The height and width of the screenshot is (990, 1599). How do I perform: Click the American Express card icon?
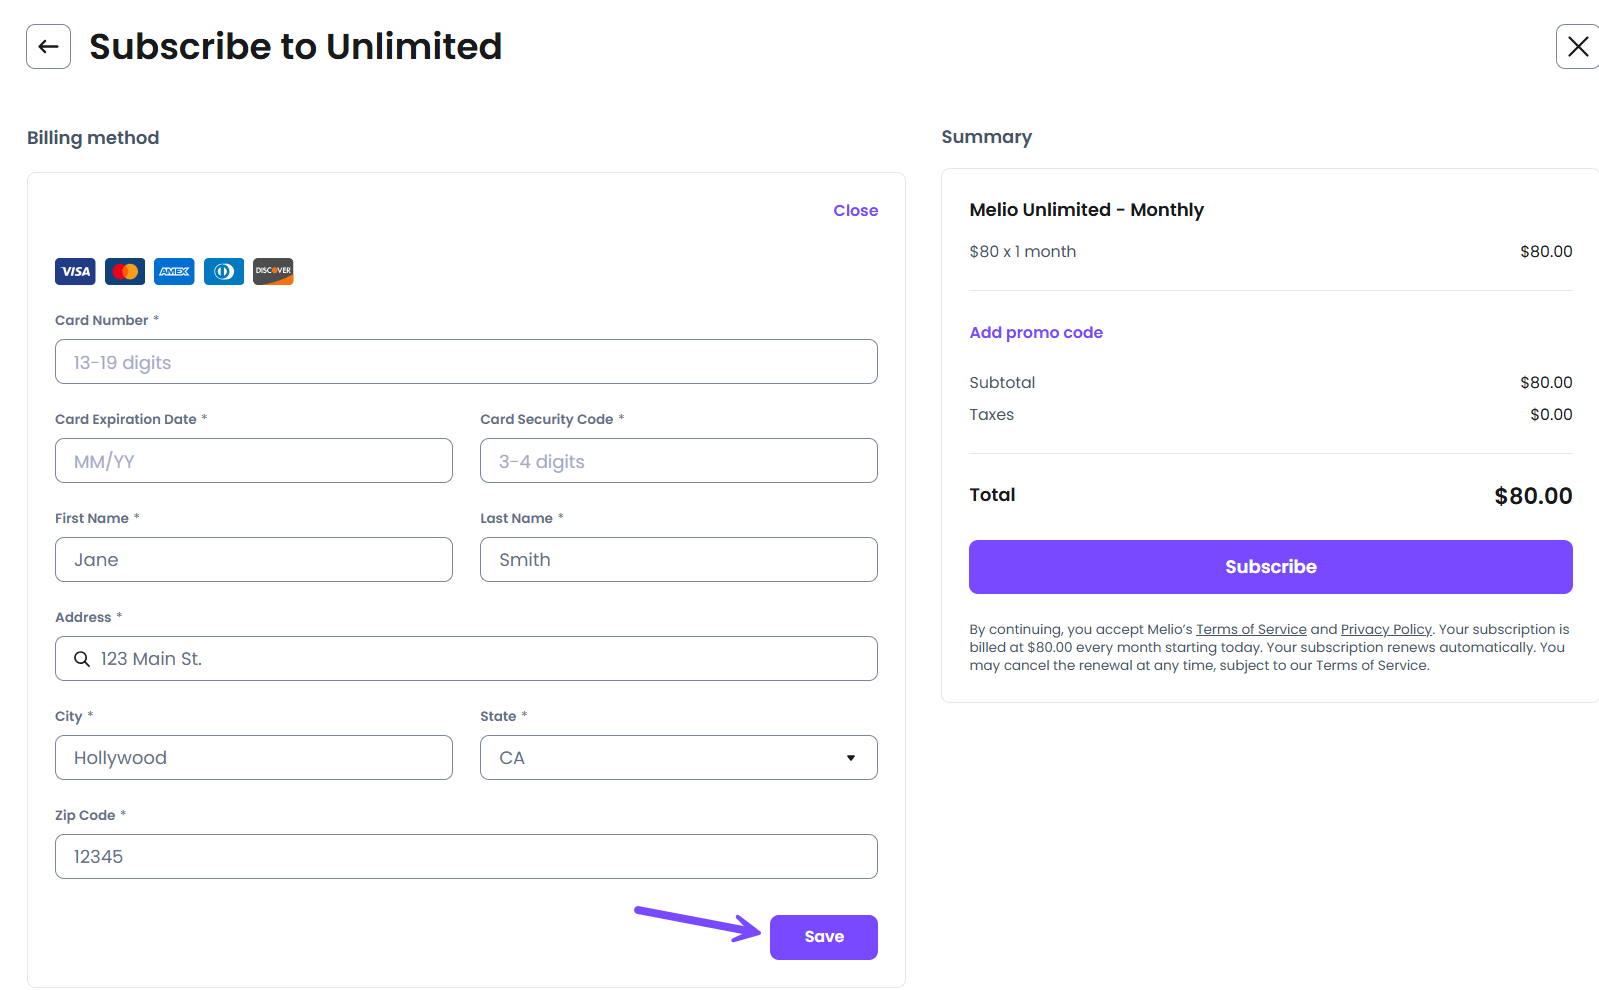(x=174, y=271)
